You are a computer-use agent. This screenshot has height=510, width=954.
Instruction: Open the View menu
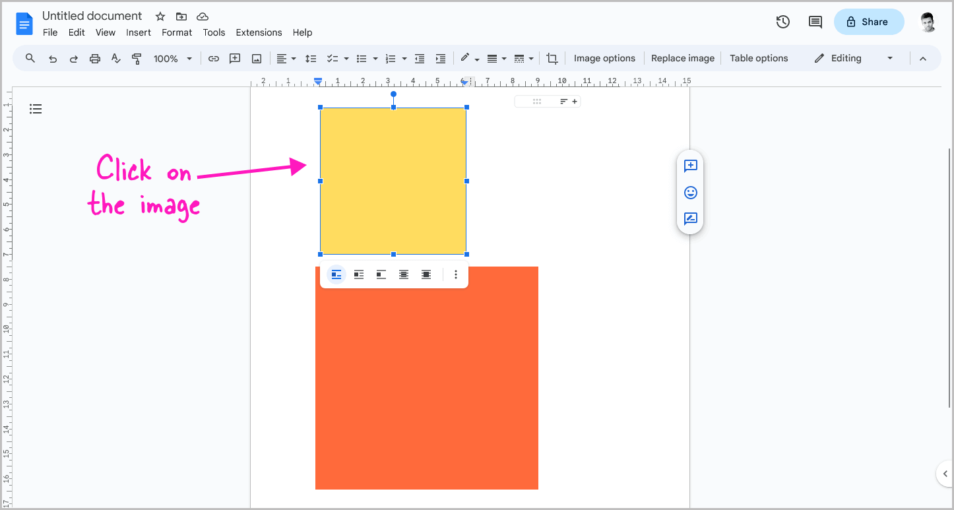[105, 33]
